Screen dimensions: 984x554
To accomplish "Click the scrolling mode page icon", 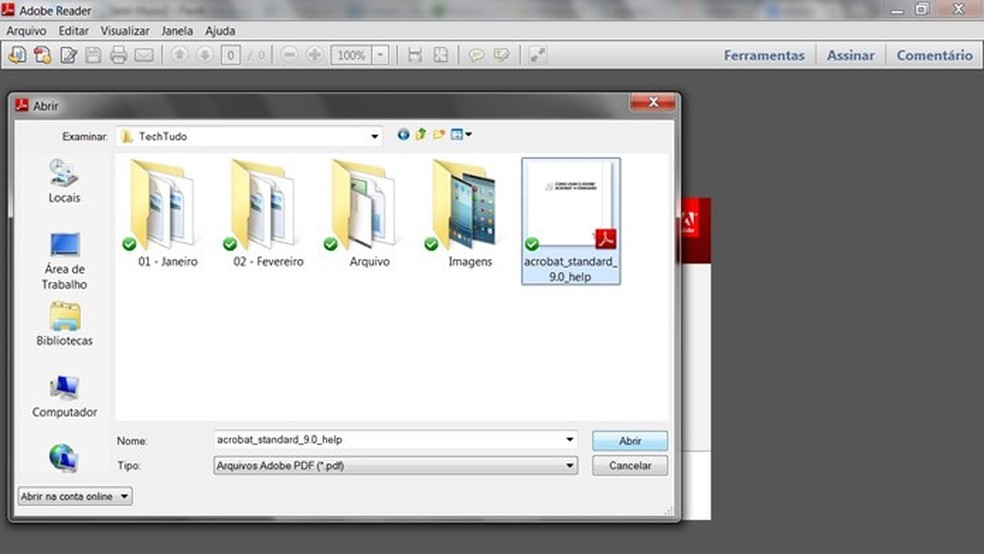I will tap(415, 55).
